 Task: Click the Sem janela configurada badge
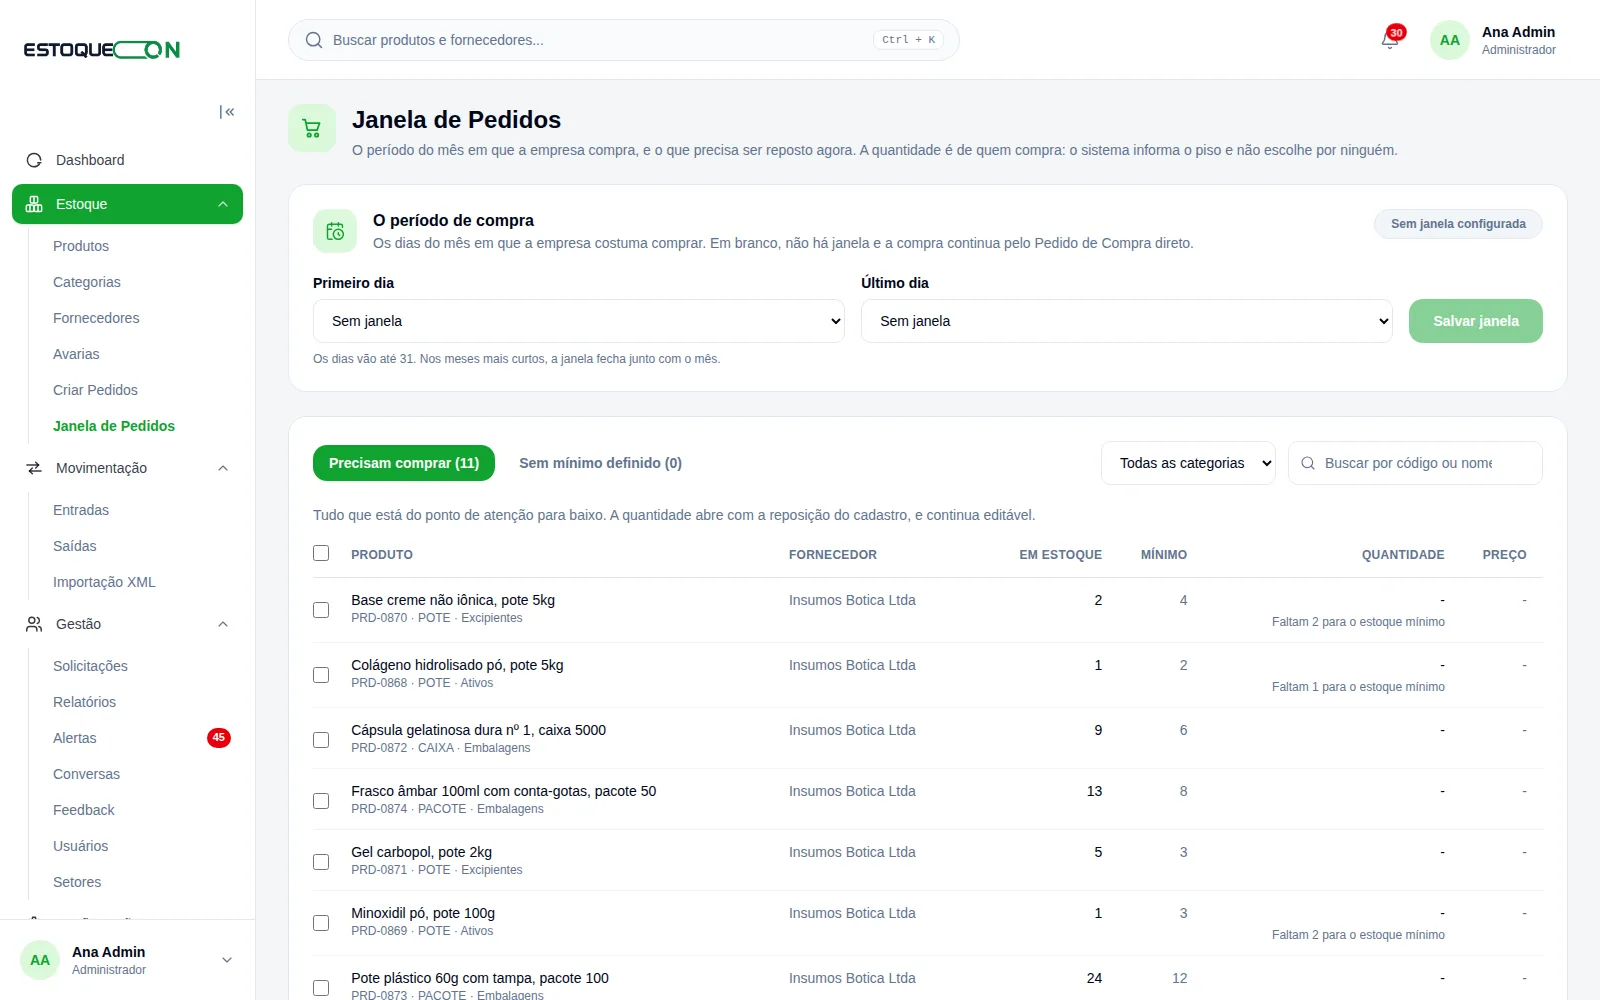tap(1458, 224)
